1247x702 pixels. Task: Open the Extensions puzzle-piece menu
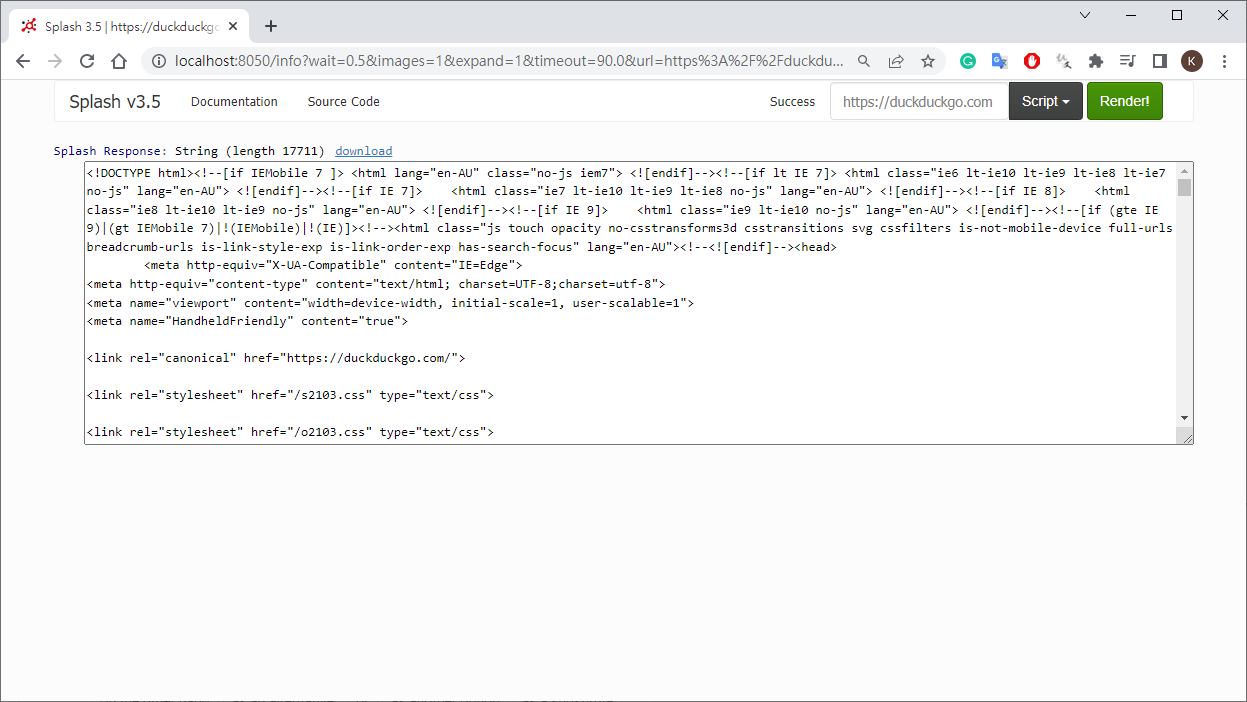(1095, 61)
